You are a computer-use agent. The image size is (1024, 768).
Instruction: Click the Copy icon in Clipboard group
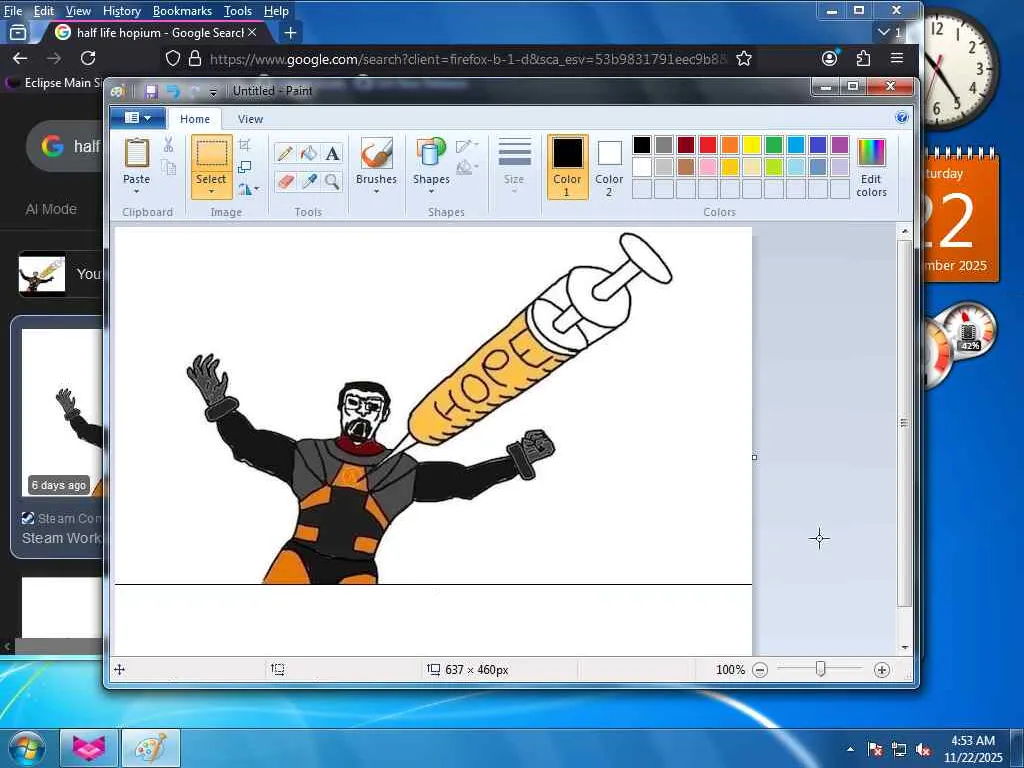pyautogui.click(x=168, y=167)
